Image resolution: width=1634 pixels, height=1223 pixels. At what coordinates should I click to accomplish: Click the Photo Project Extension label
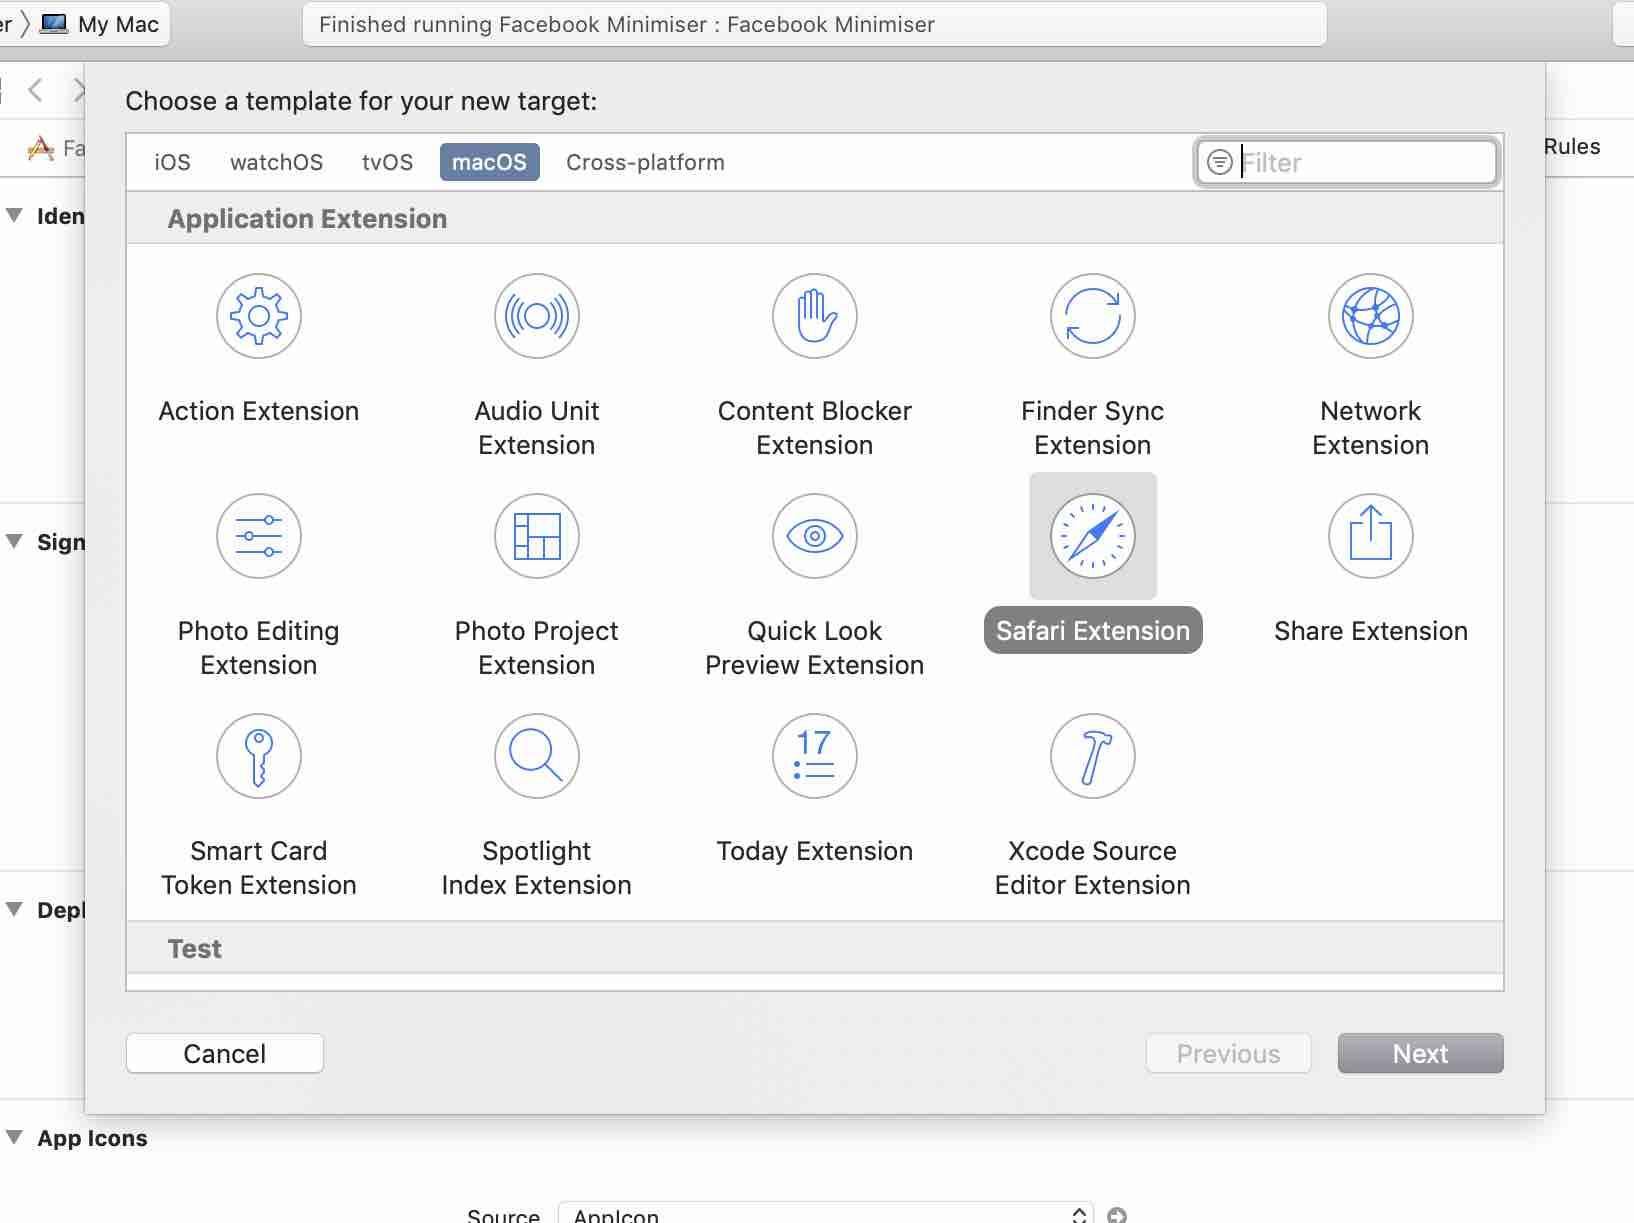coord(537,648)
